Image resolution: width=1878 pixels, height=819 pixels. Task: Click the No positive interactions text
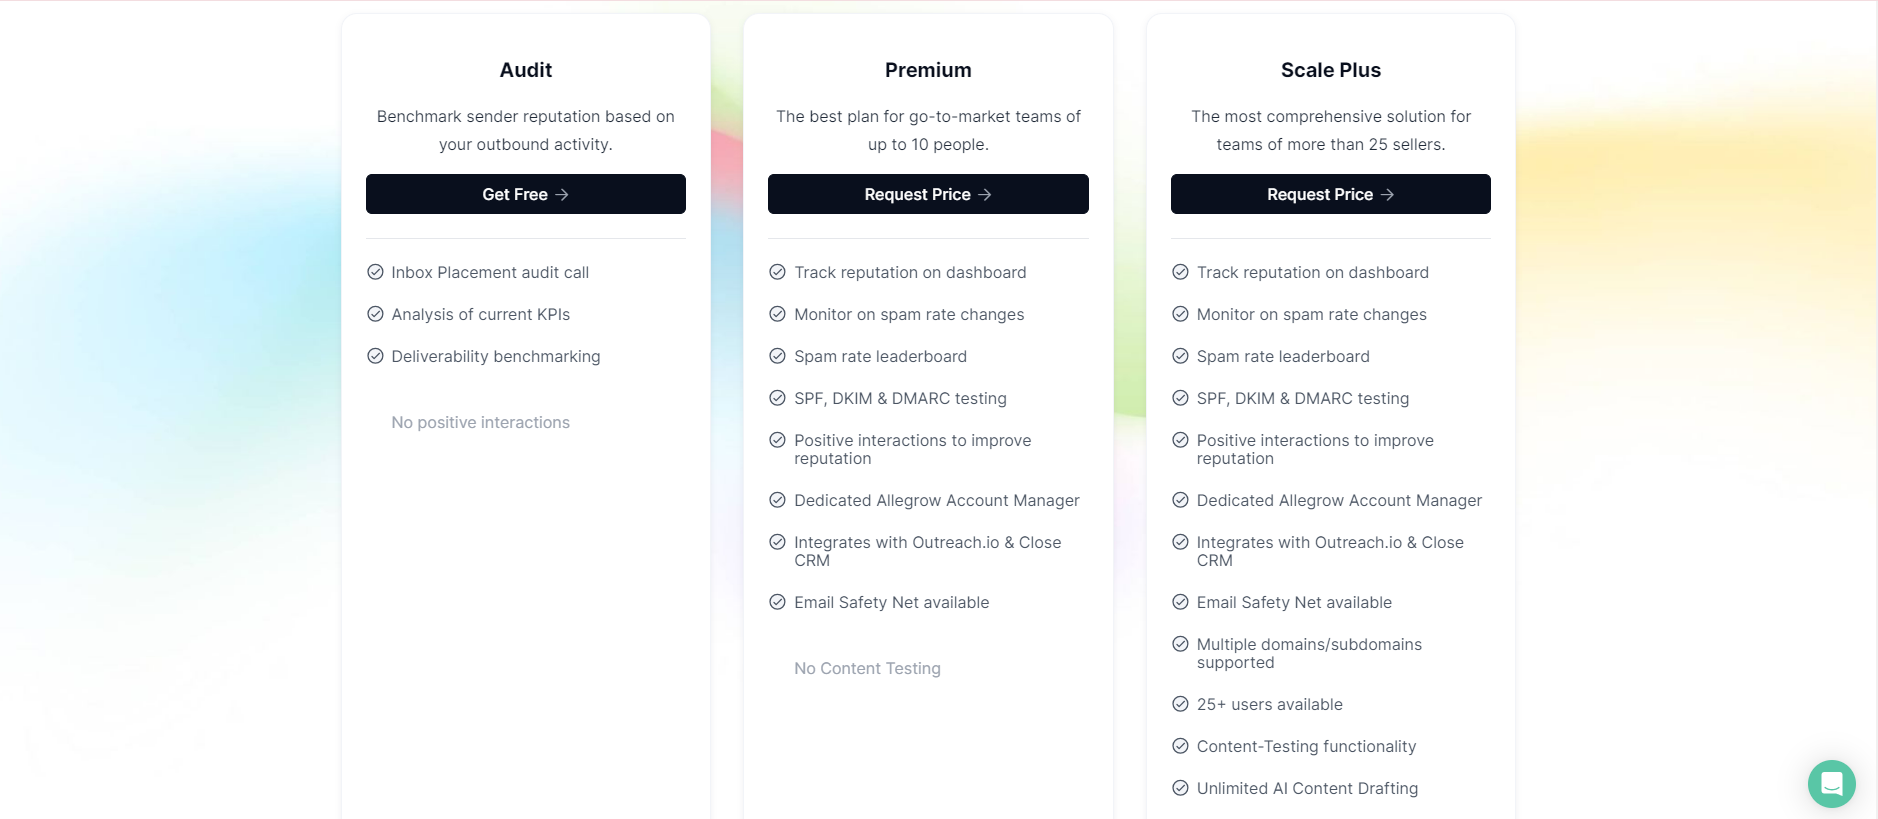click(480, 423)
